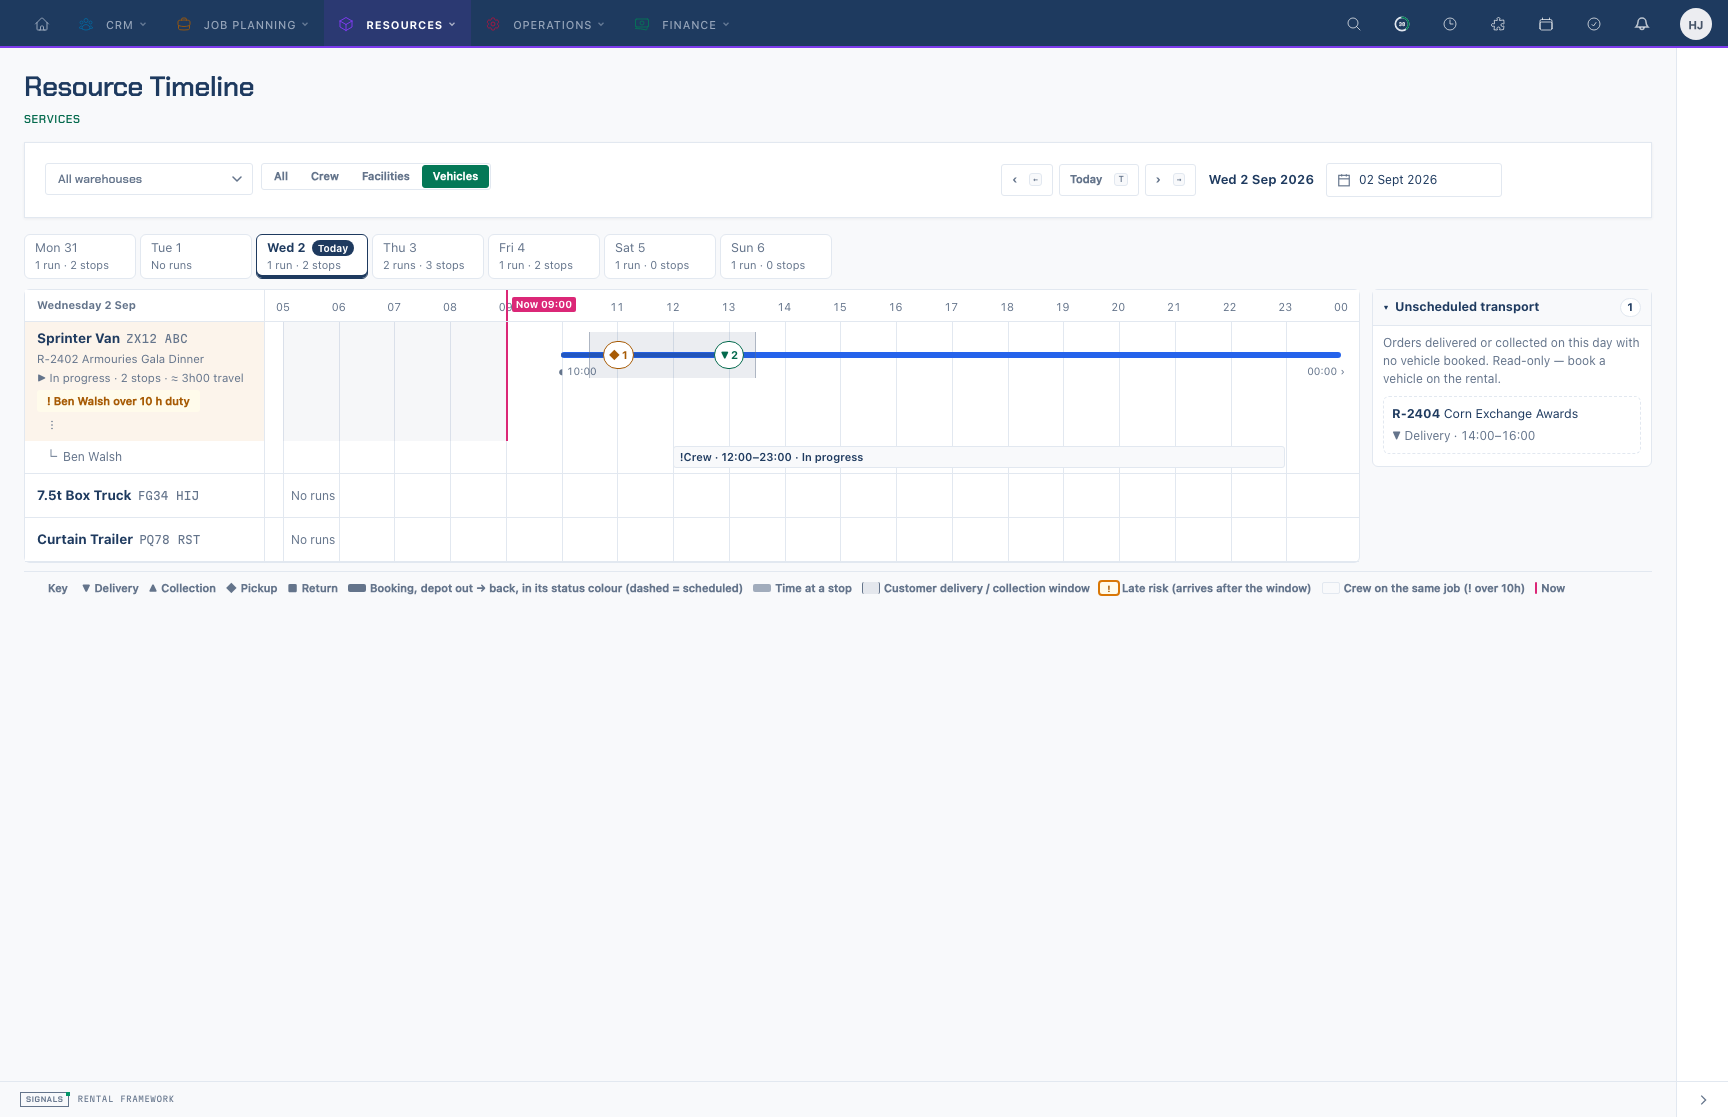Click the 02 Sept 2026 date field
Image resolution: width=1728 pixels, height=1117 pixels.
[x=1414, y=180]
